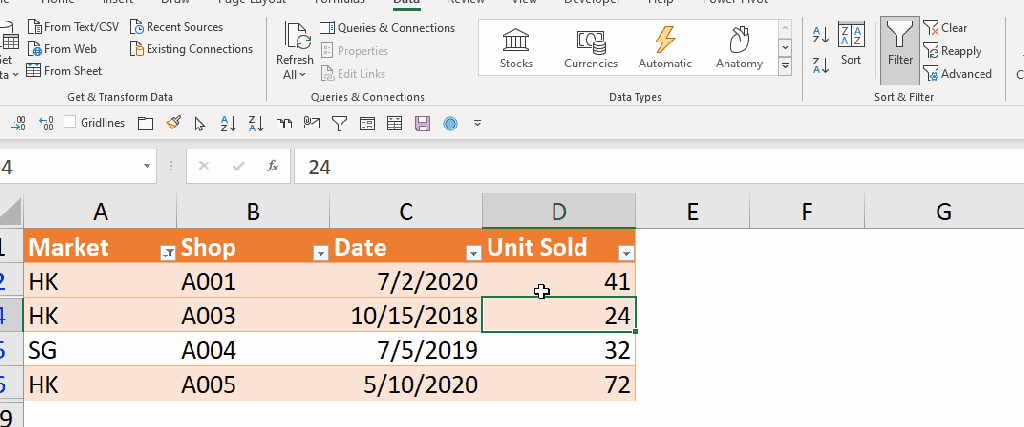The width and height of the screenshot is (1024, 427).
Task: Open Advanced filter options
Action: [x=957, y=73]
